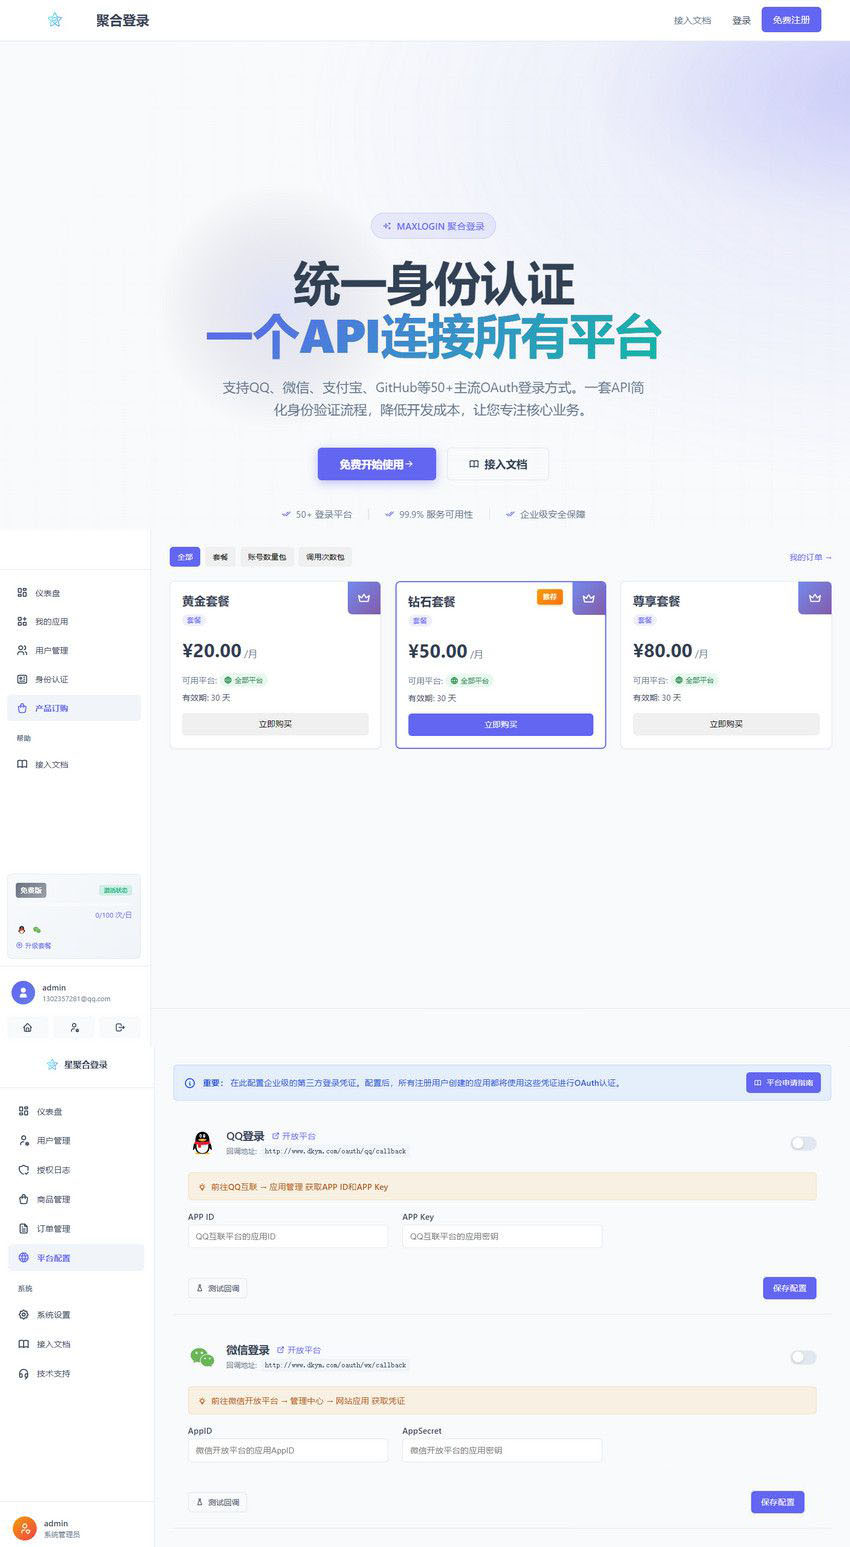Click the crown icon on 钻石套餐 card
850x1547 pixels.
pos(589,598)
